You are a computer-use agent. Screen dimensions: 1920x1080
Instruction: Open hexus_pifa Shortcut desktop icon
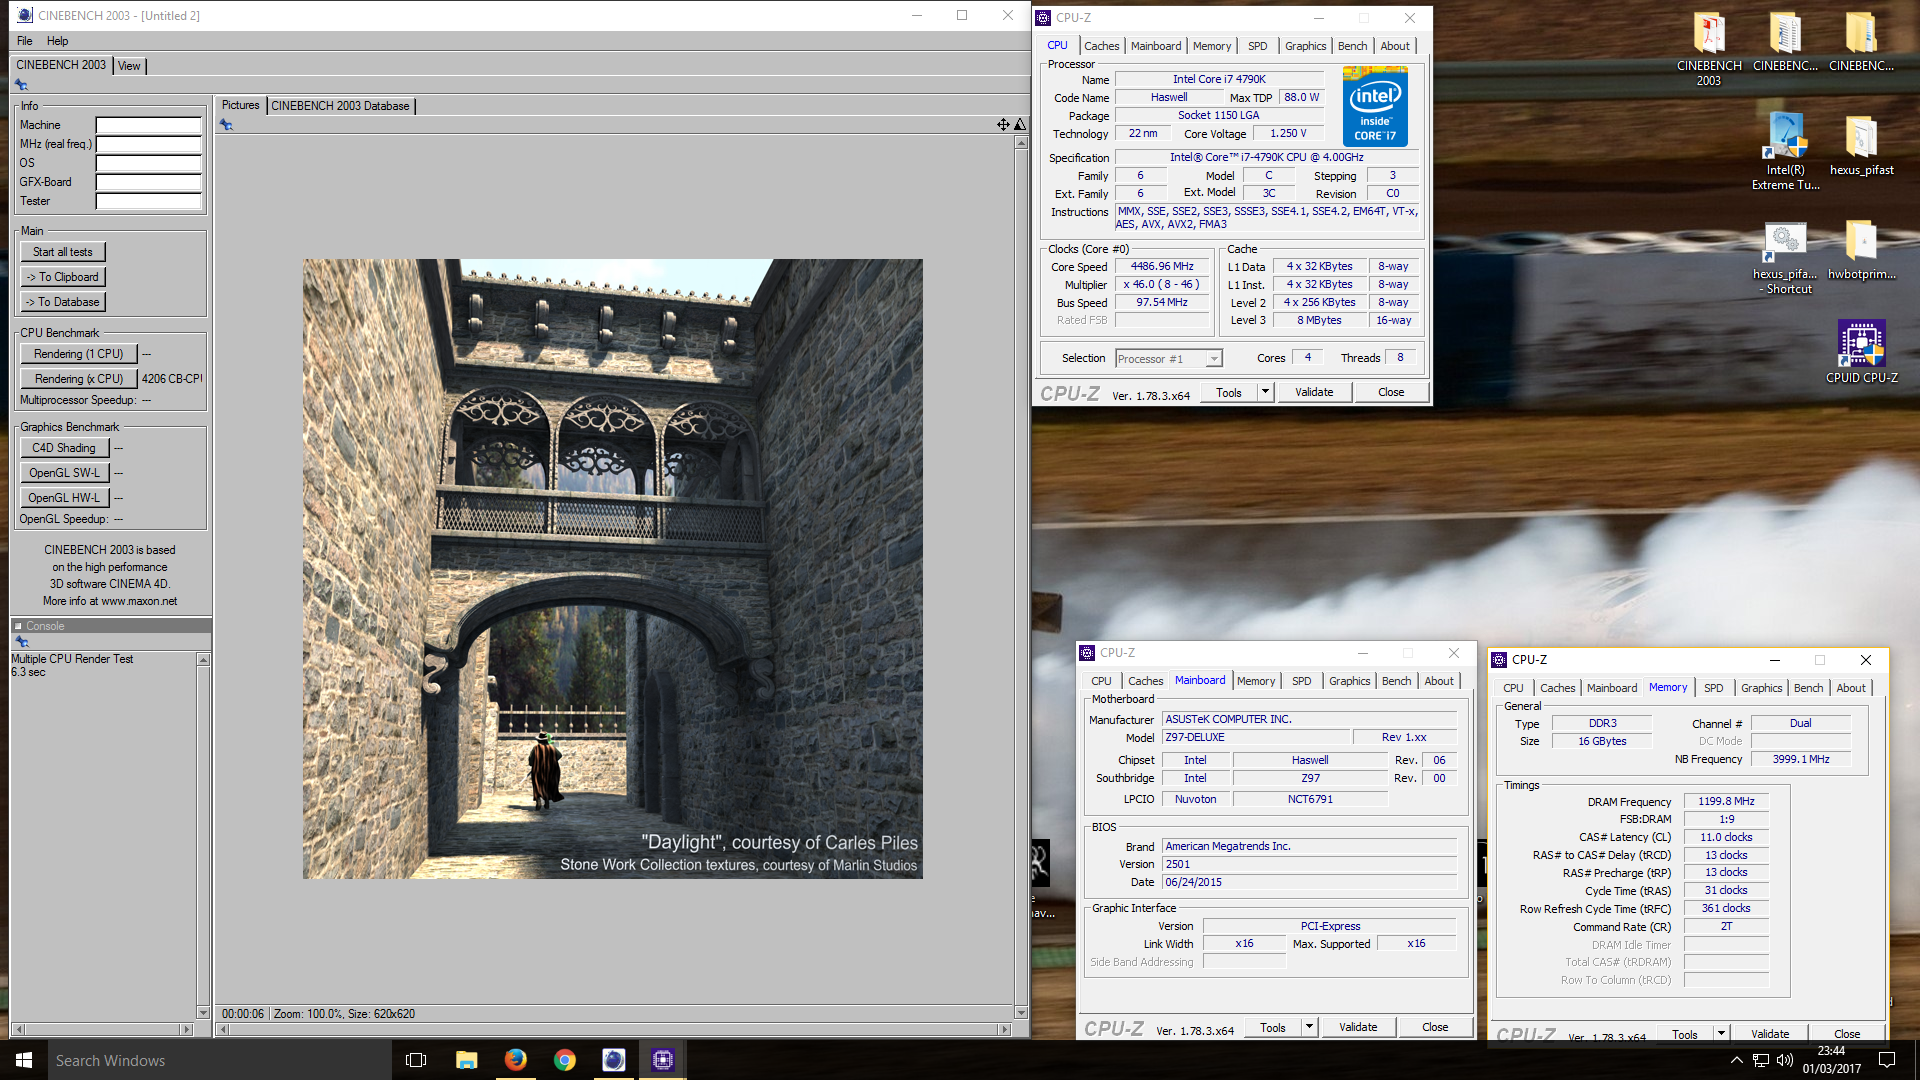tap(1785, 258)
